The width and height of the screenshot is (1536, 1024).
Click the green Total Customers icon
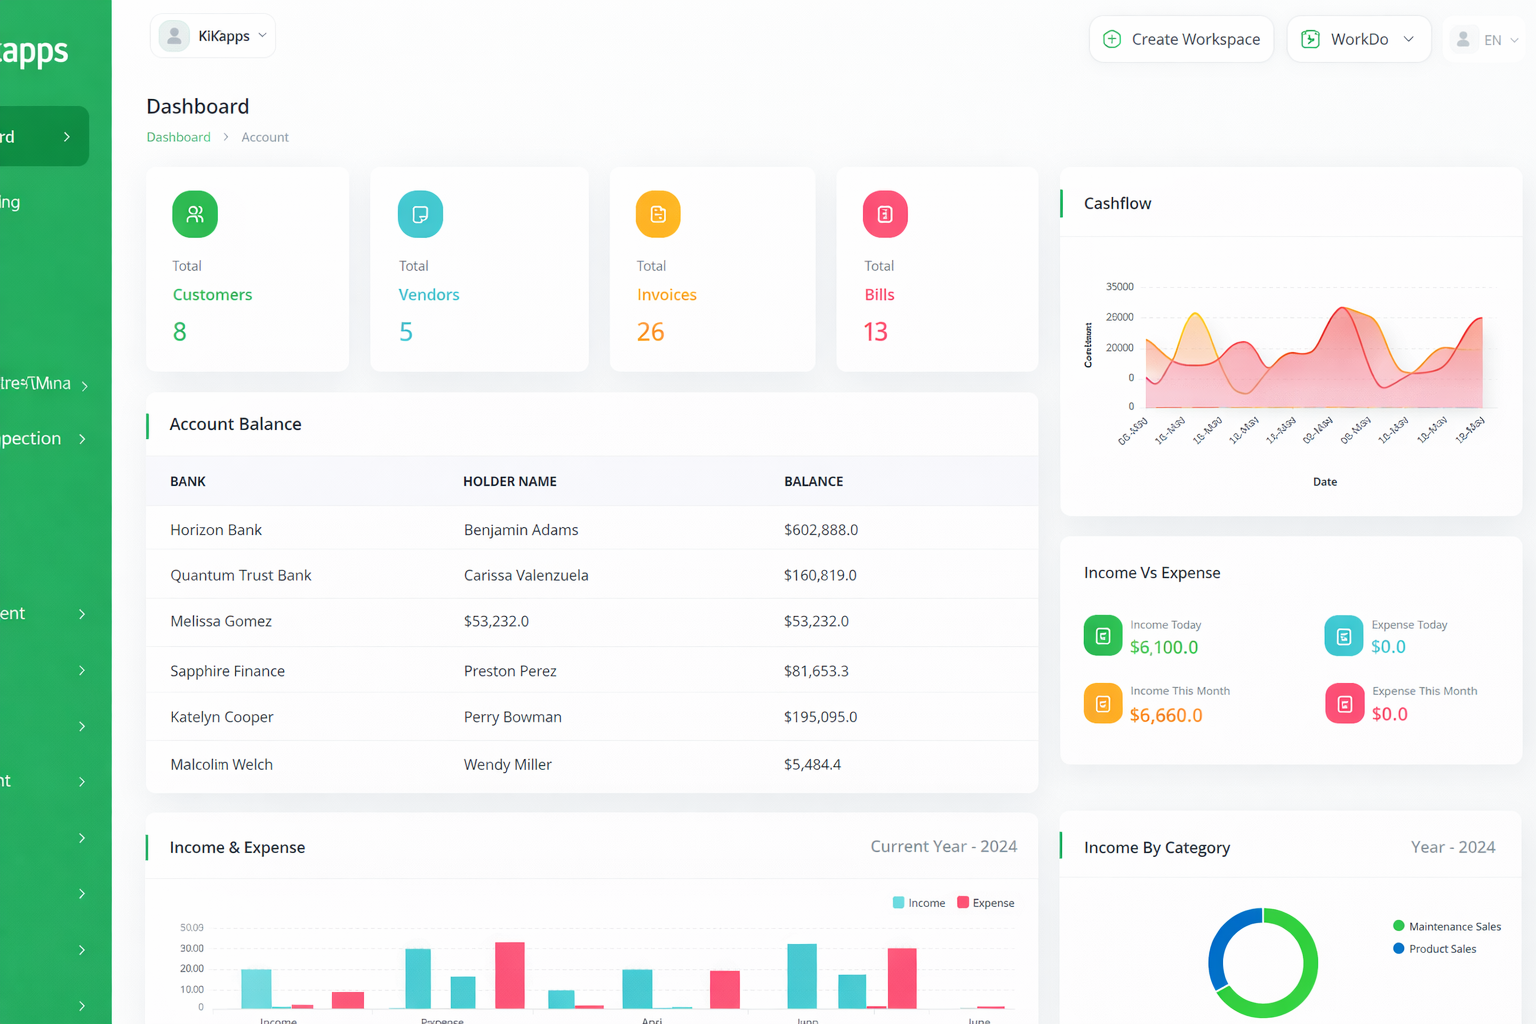click(x=195, y=214)
